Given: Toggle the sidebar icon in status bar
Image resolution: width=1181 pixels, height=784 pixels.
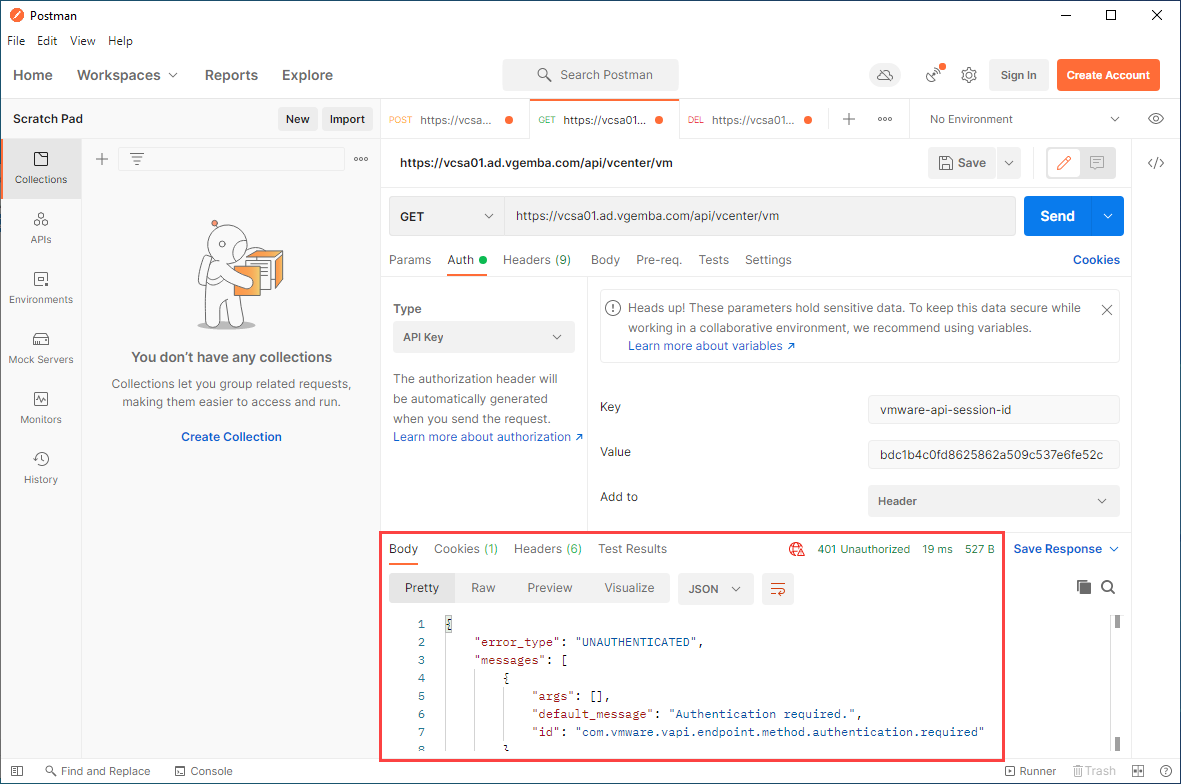Looking at the screenshot, I should tap(17, 771).
